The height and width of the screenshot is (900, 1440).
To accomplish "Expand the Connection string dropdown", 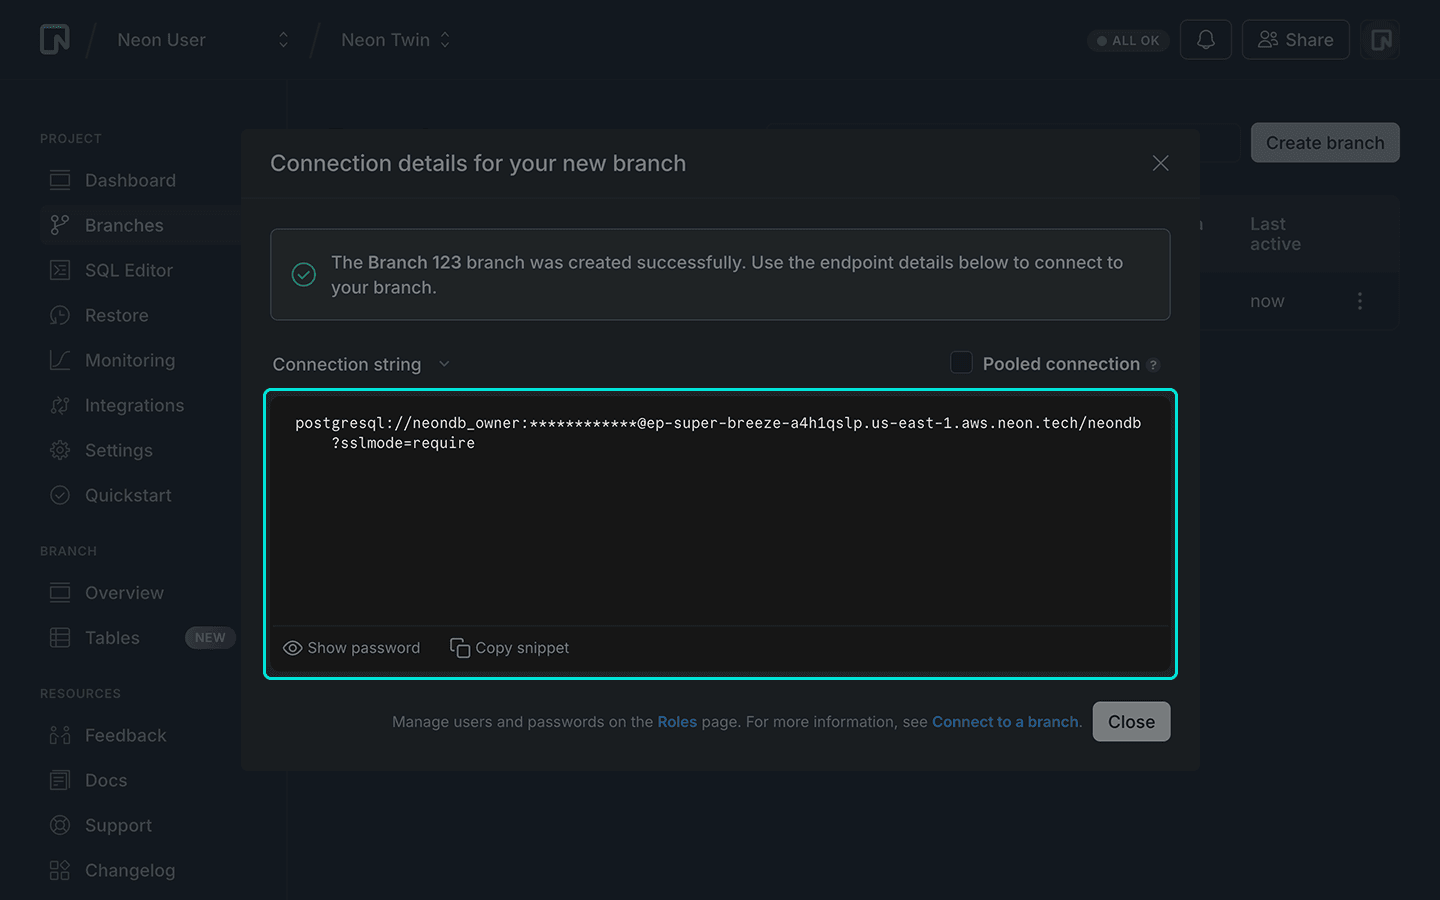I will (362, 364).
